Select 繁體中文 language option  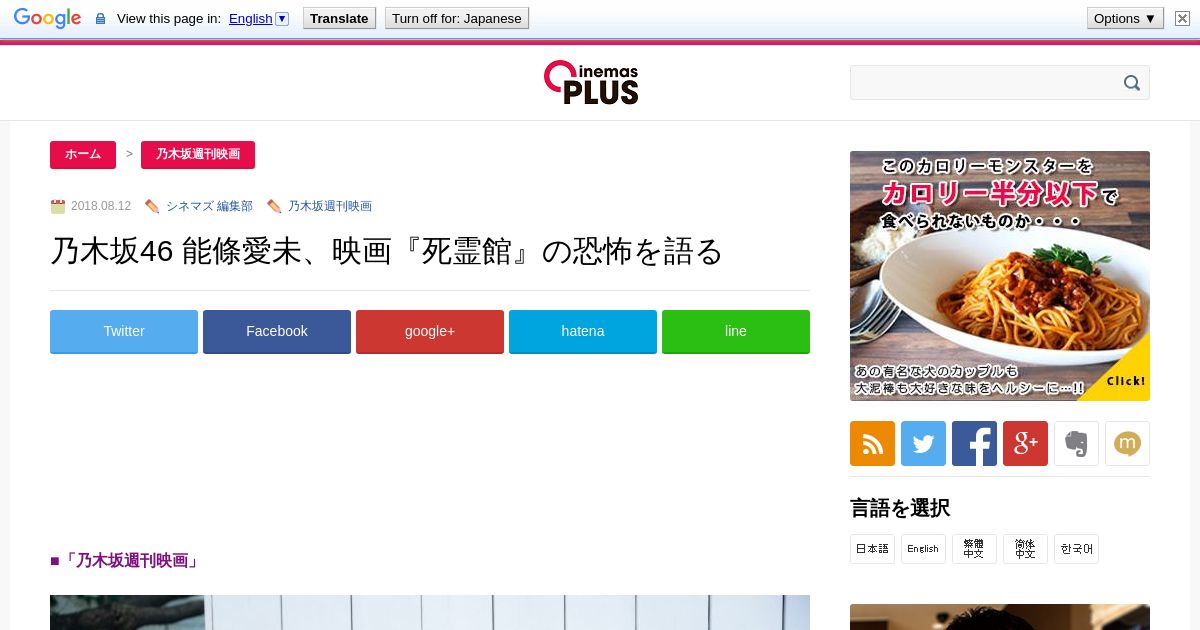[x=974, y=549]
